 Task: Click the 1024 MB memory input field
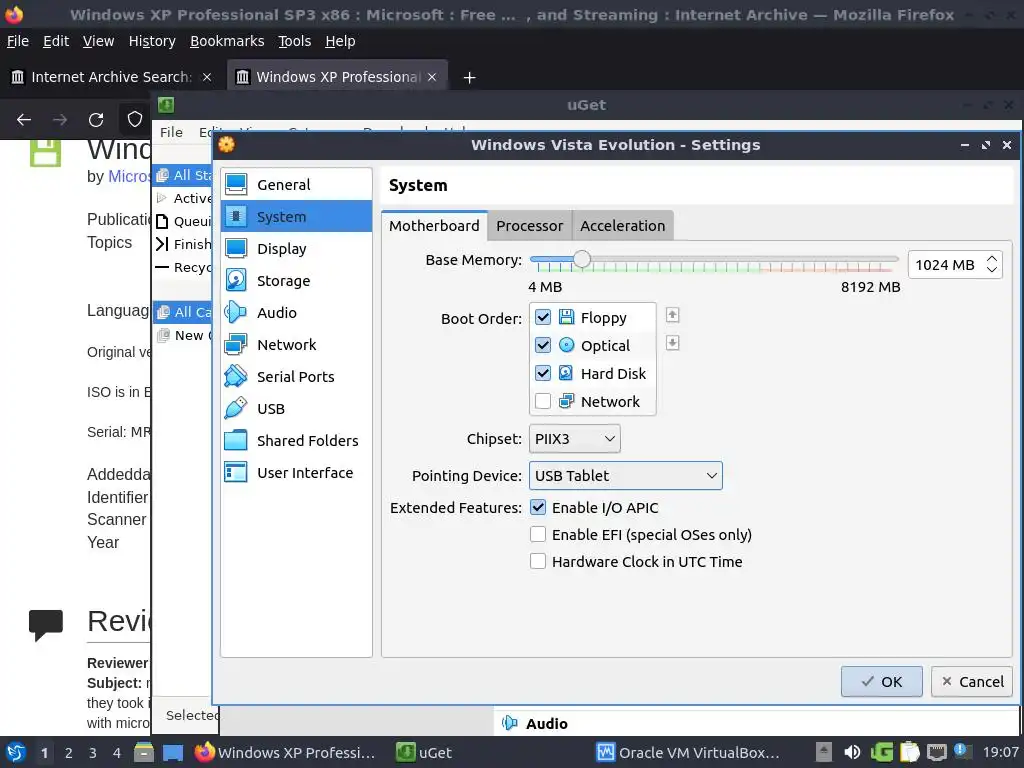pyautogui.click(x=946, y=264)
